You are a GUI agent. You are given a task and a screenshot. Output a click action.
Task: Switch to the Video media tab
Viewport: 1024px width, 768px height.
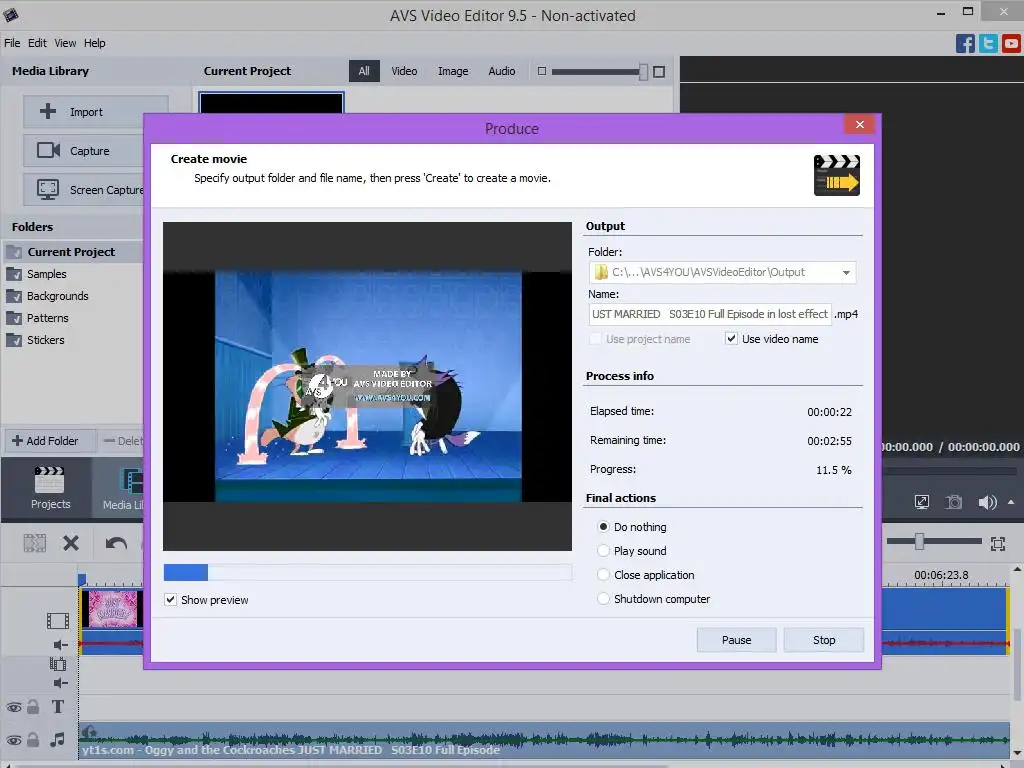pyautogui.click(x=404, y=71)
